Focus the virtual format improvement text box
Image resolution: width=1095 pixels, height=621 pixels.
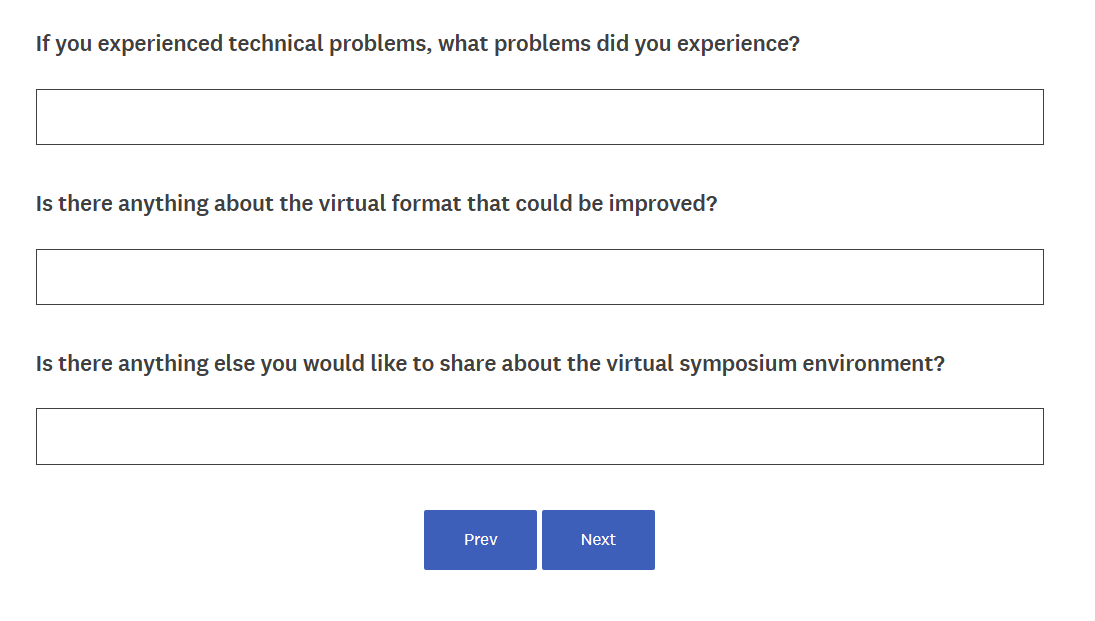coord(539,277)
